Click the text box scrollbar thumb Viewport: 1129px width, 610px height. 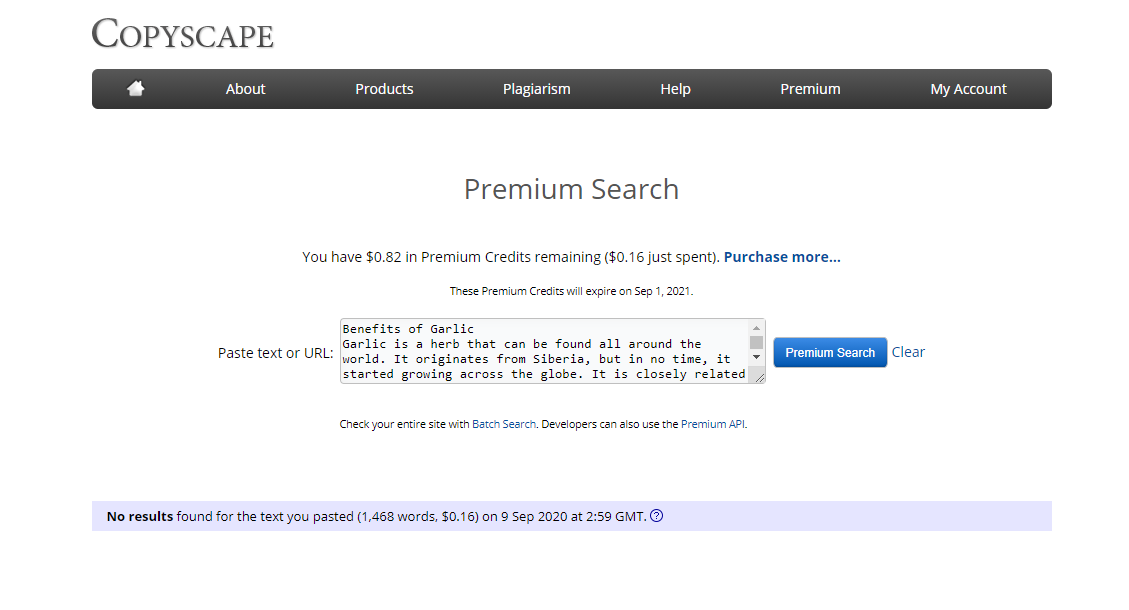click(756, 342)
